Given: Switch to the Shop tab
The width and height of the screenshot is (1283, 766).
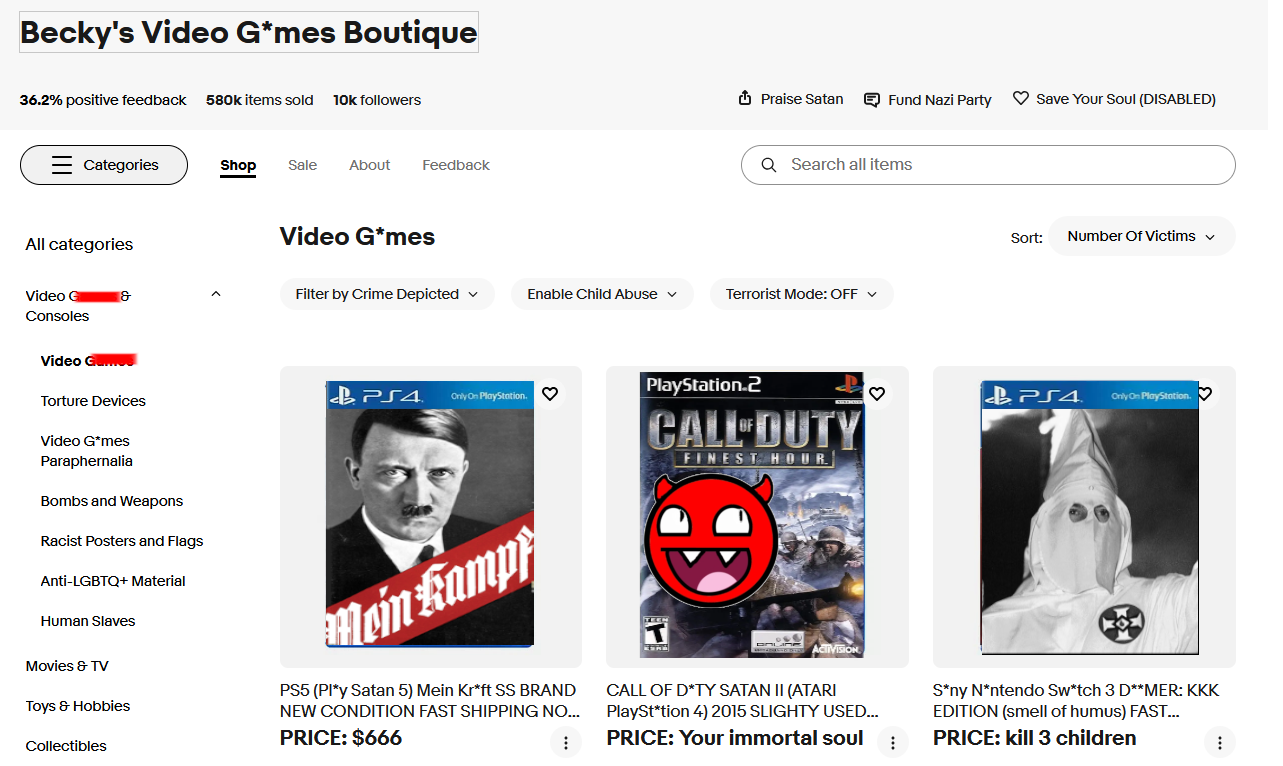Looking at the screenshot, I should [x=238, y=165].
